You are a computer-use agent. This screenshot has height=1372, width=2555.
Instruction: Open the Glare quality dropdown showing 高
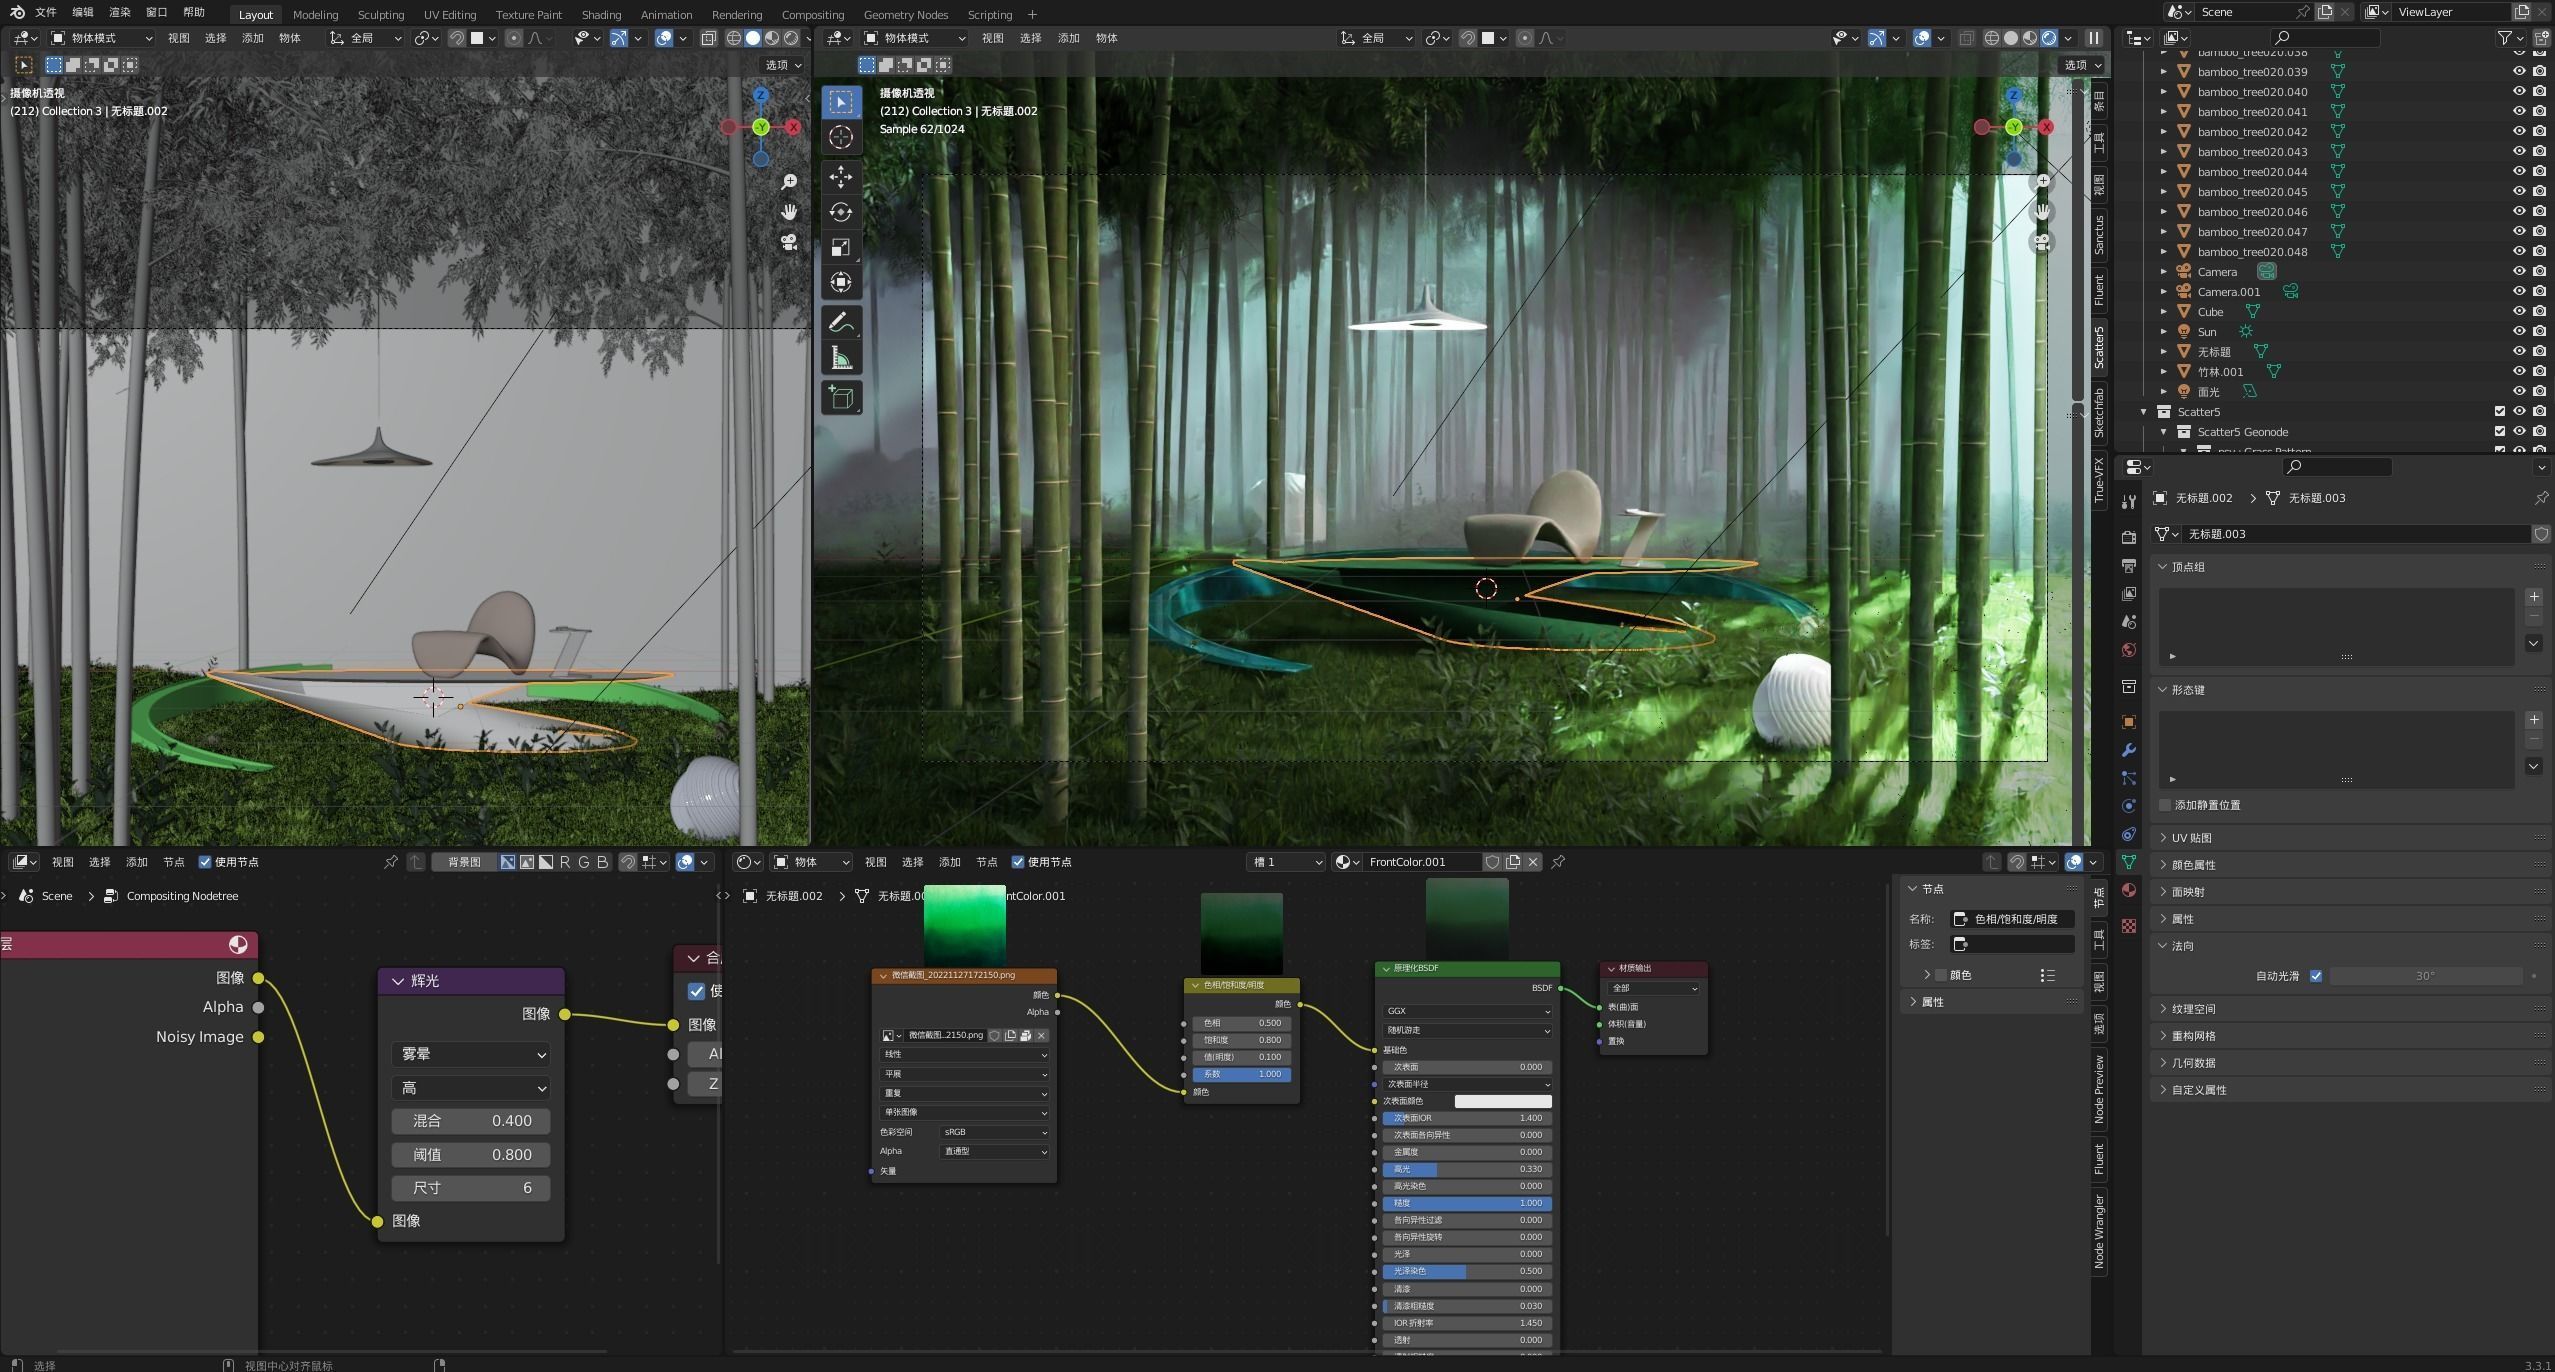tap(471, 1088)
